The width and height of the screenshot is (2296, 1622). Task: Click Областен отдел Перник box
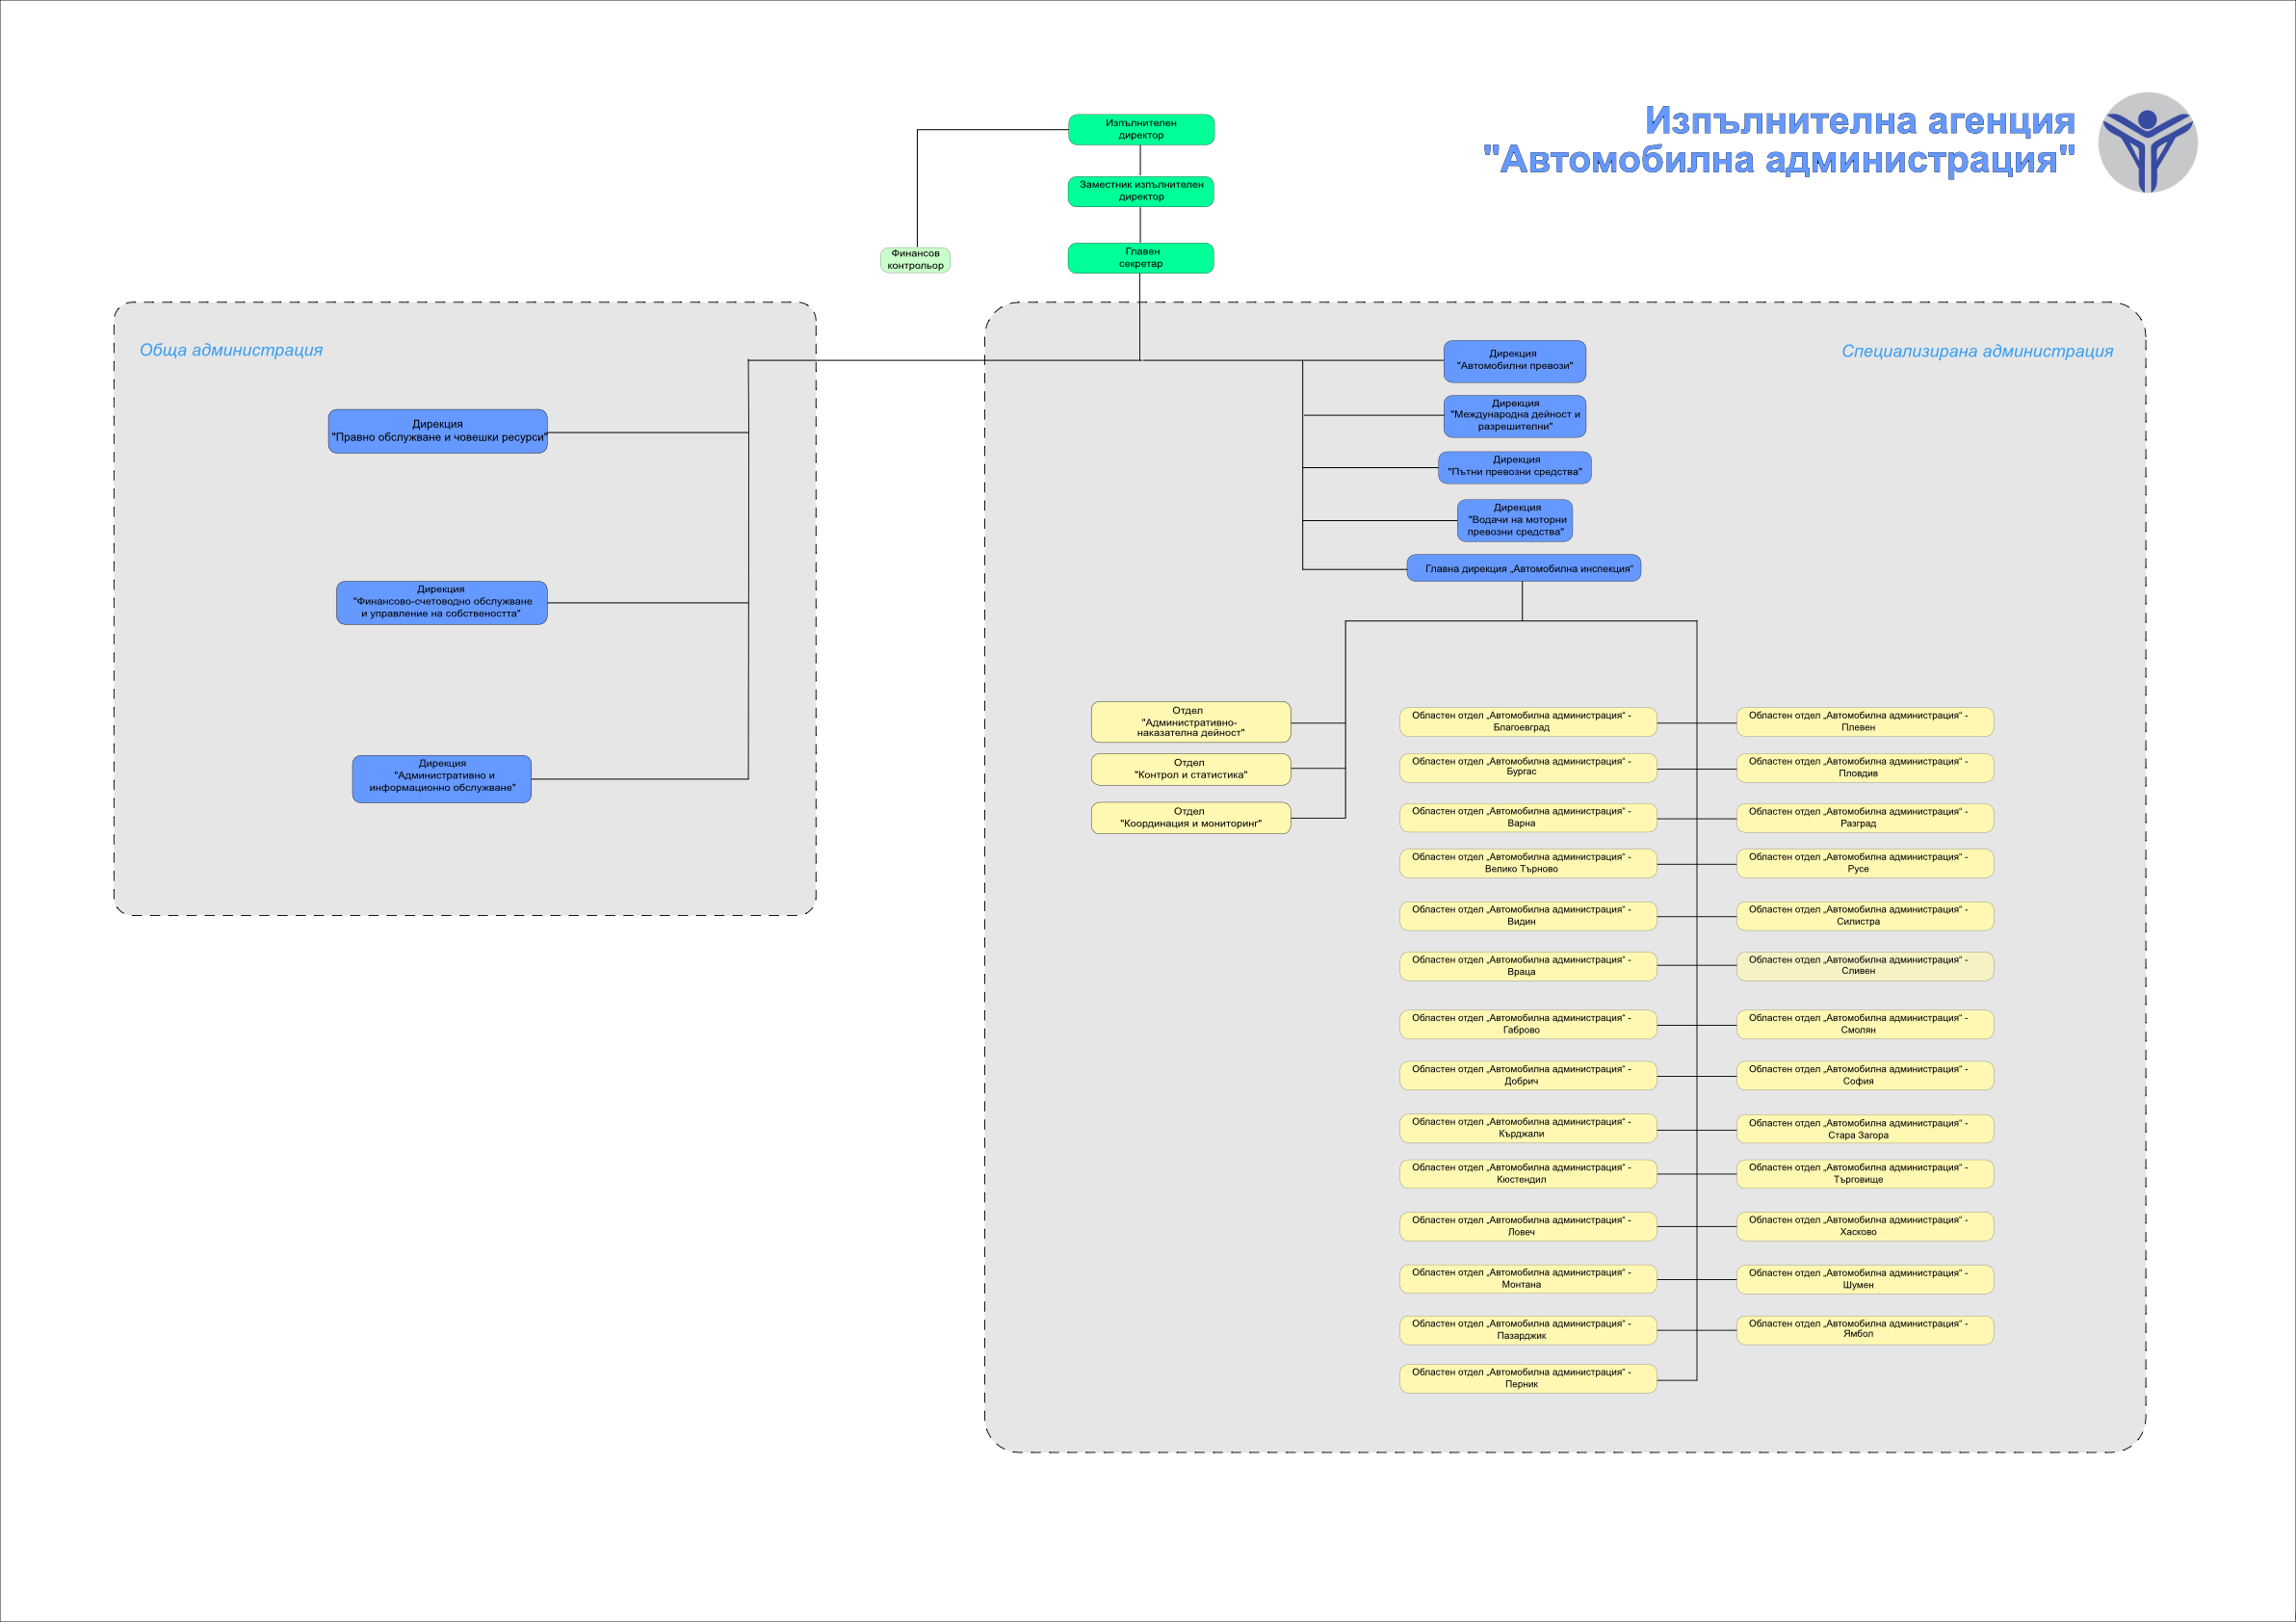tap(1528, 1379)
